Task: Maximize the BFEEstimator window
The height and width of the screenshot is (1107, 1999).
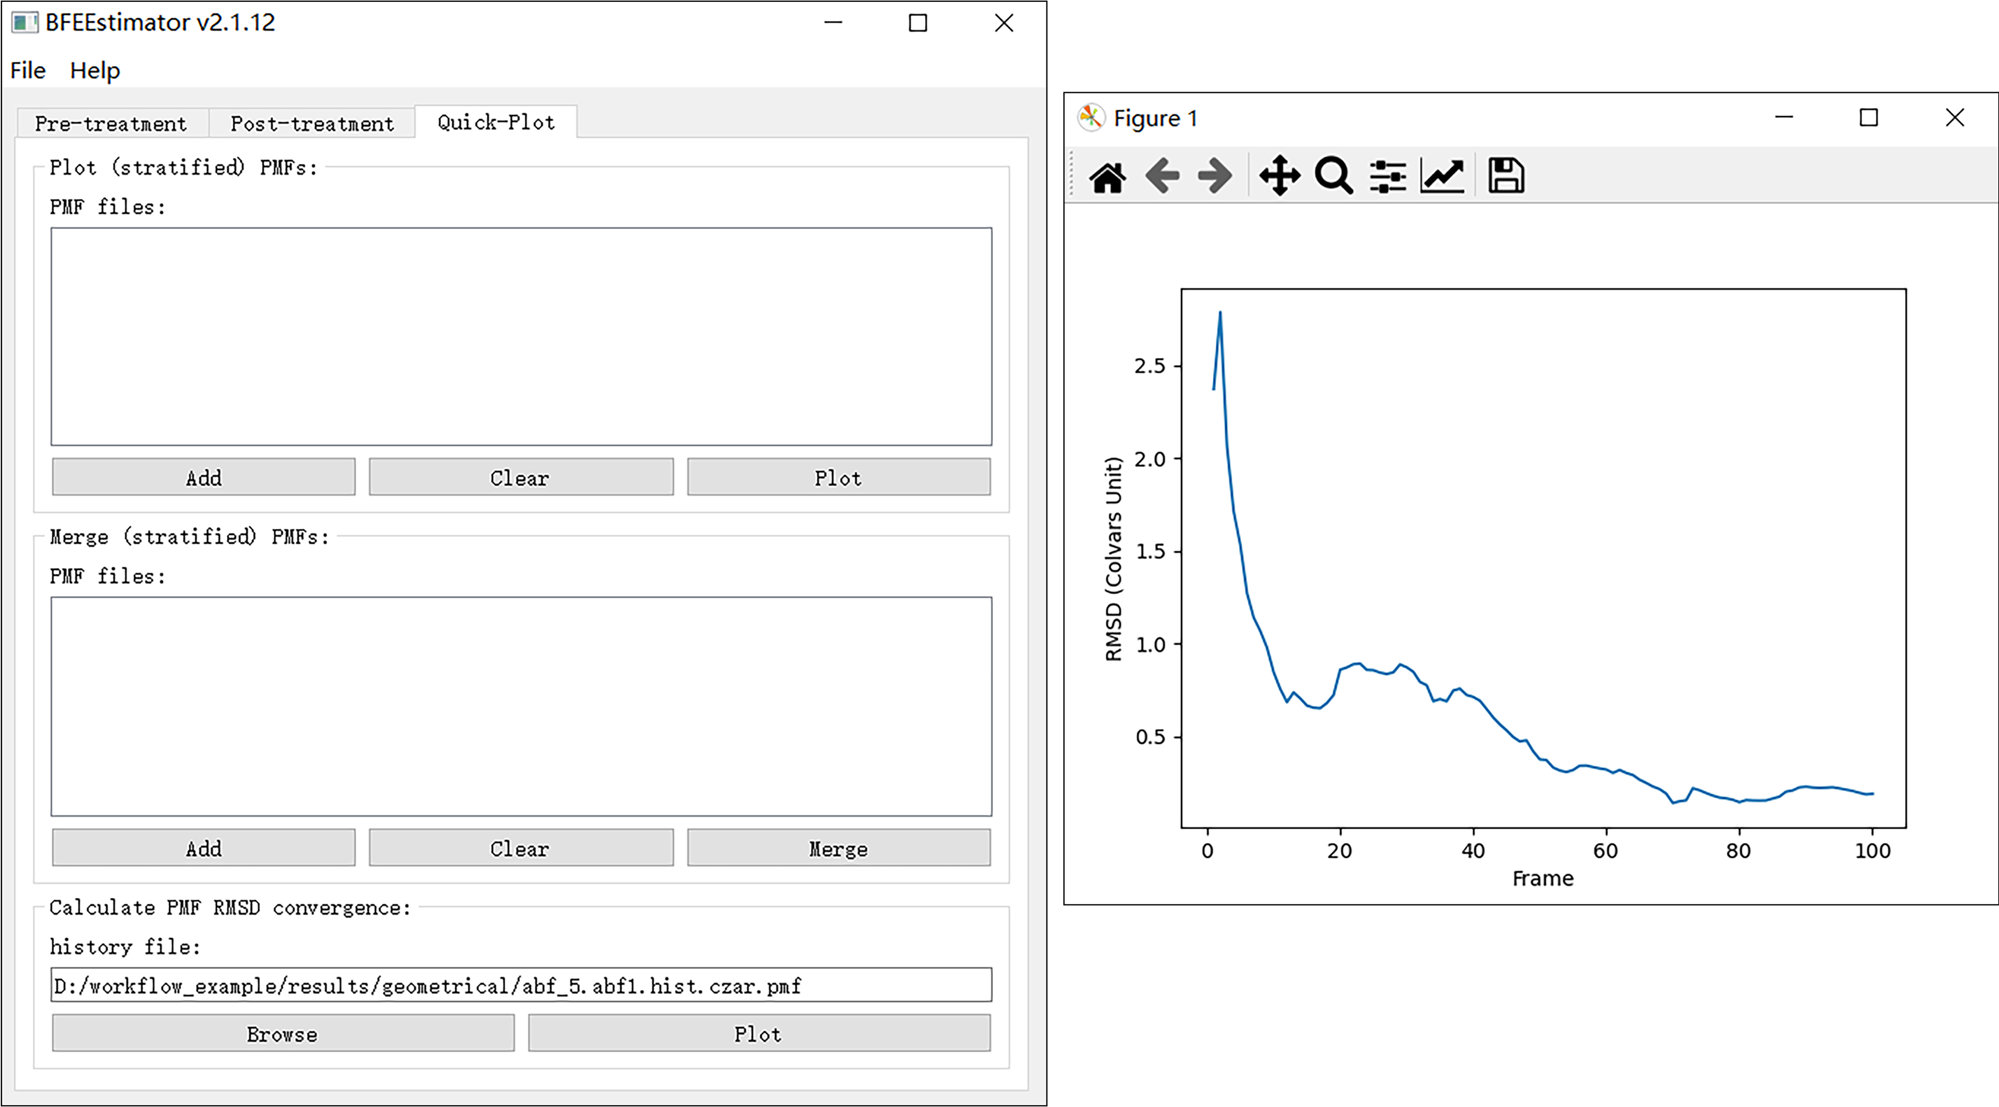Action: (x=918, y=22)
